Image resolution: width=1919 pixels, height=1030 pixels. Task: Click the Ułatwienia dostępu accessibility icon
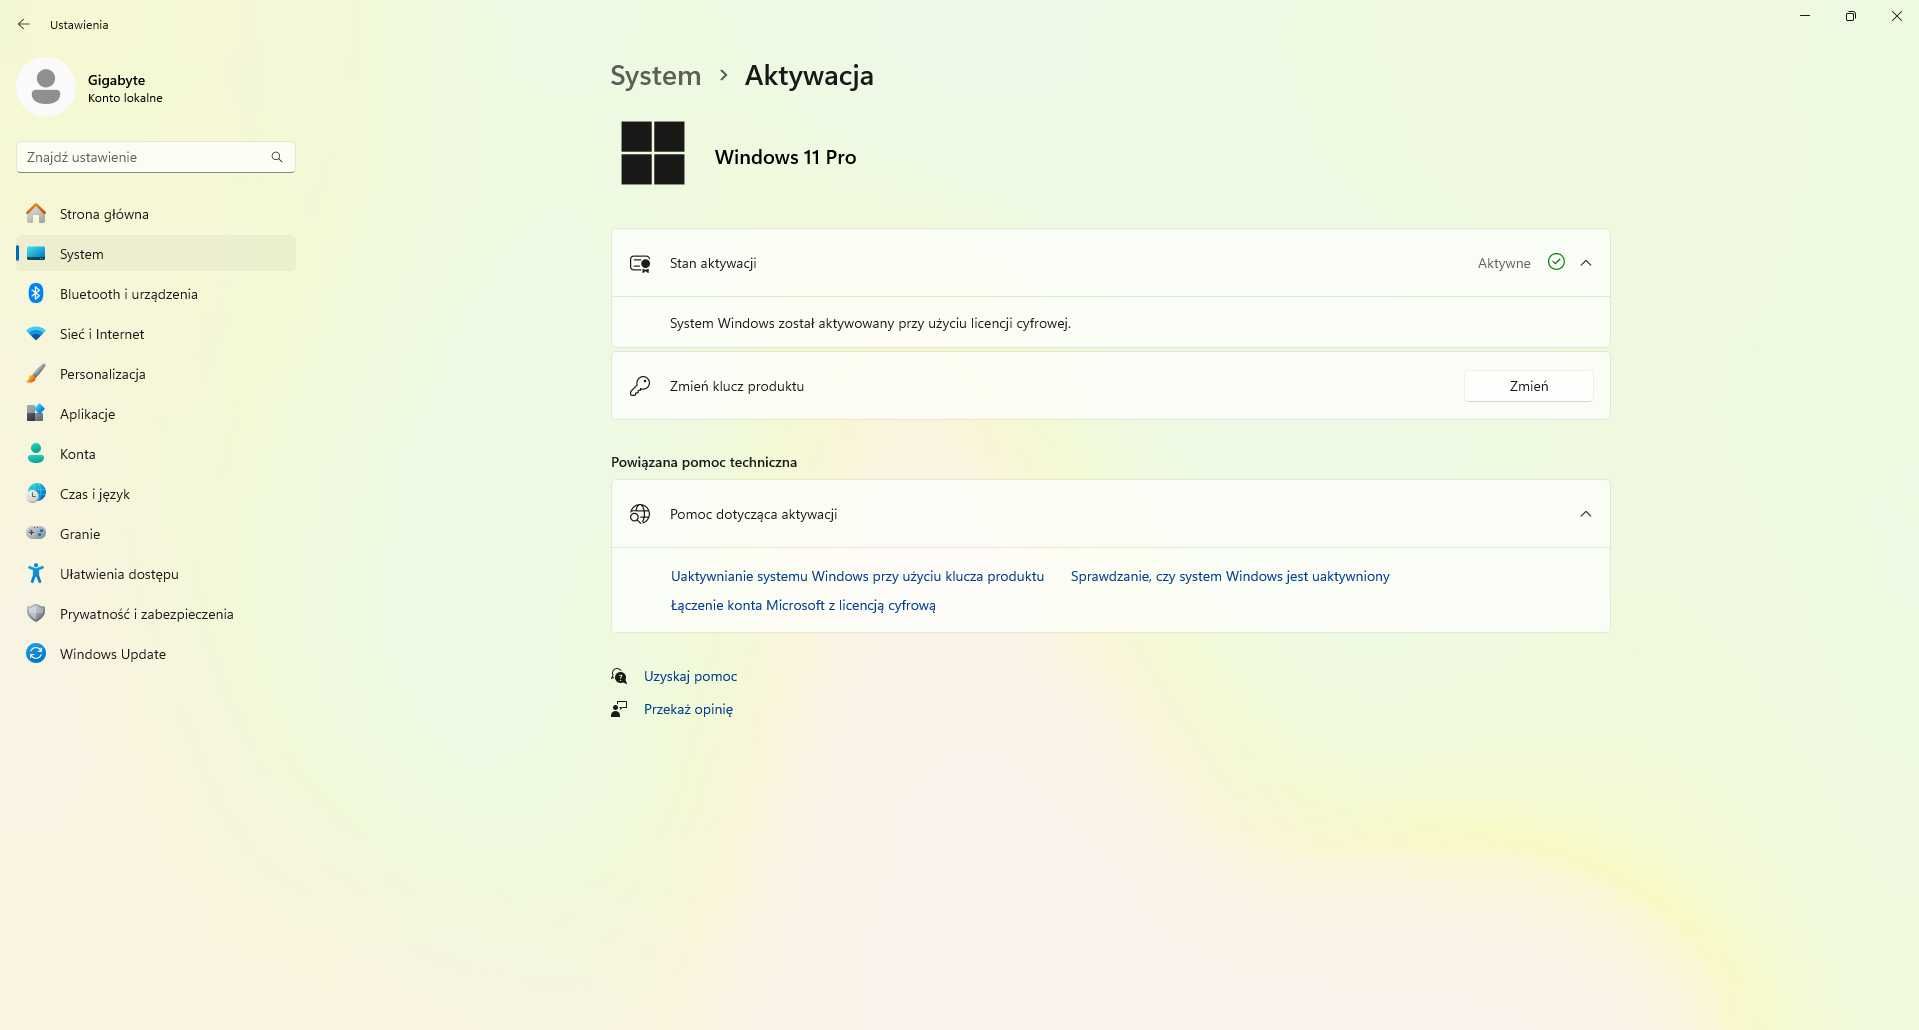point(36,573)
